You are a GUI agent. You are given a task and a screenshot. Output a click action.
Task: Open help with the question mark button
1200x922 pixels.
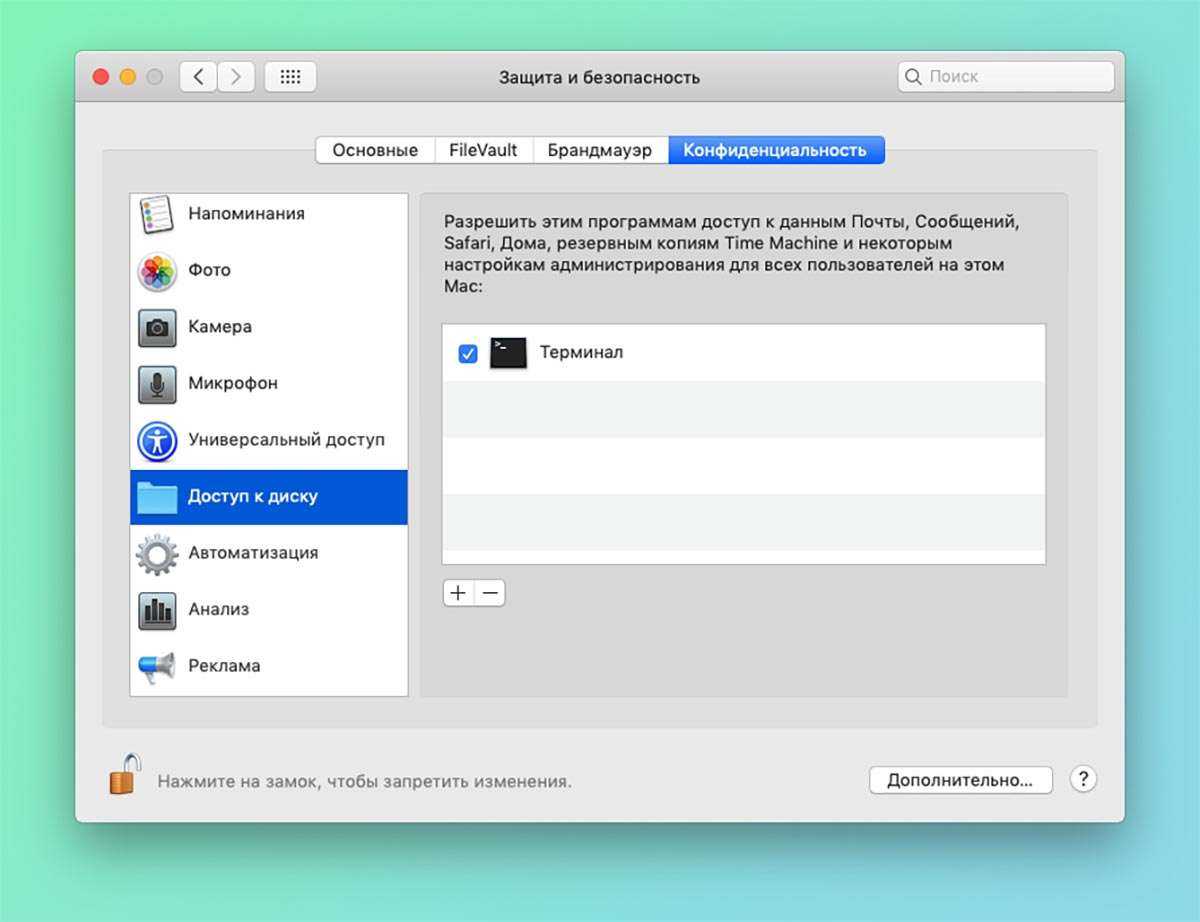(x=1083, y=780)
